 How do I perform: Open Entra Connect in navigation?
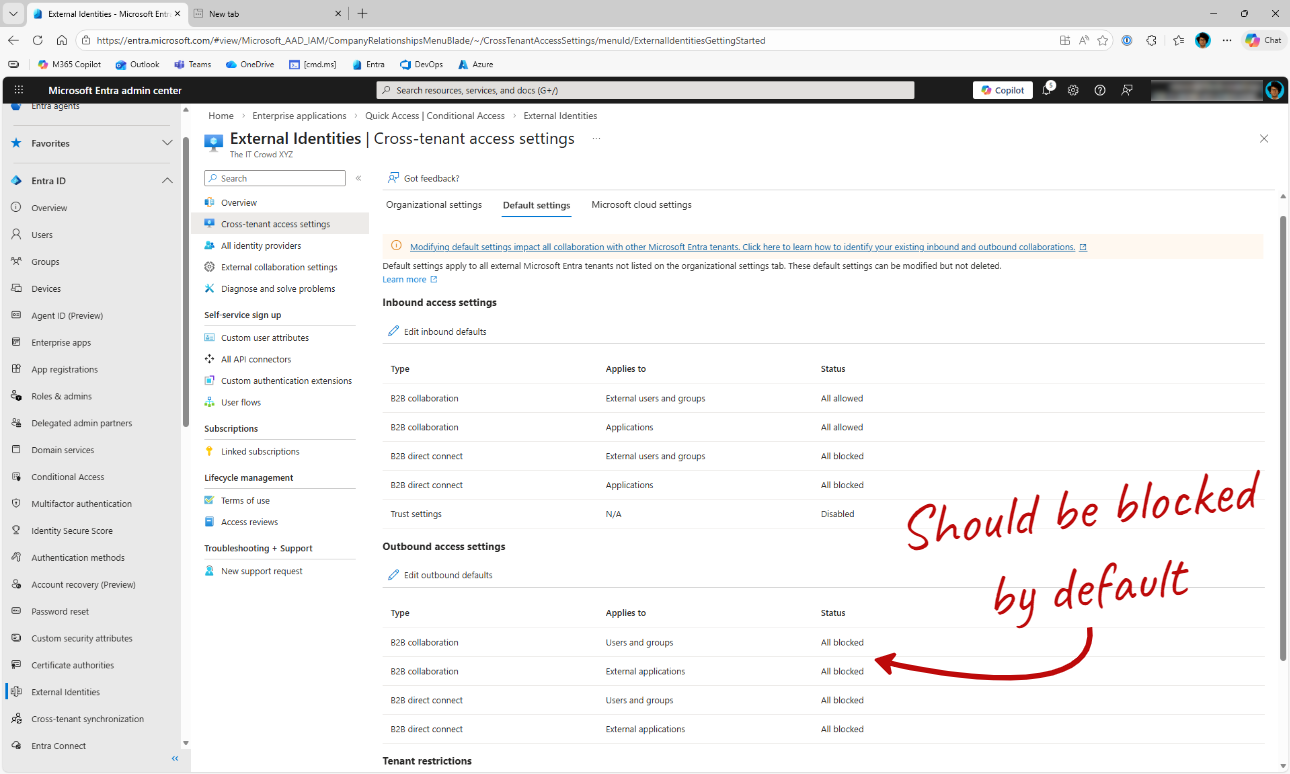click(58, 746)
